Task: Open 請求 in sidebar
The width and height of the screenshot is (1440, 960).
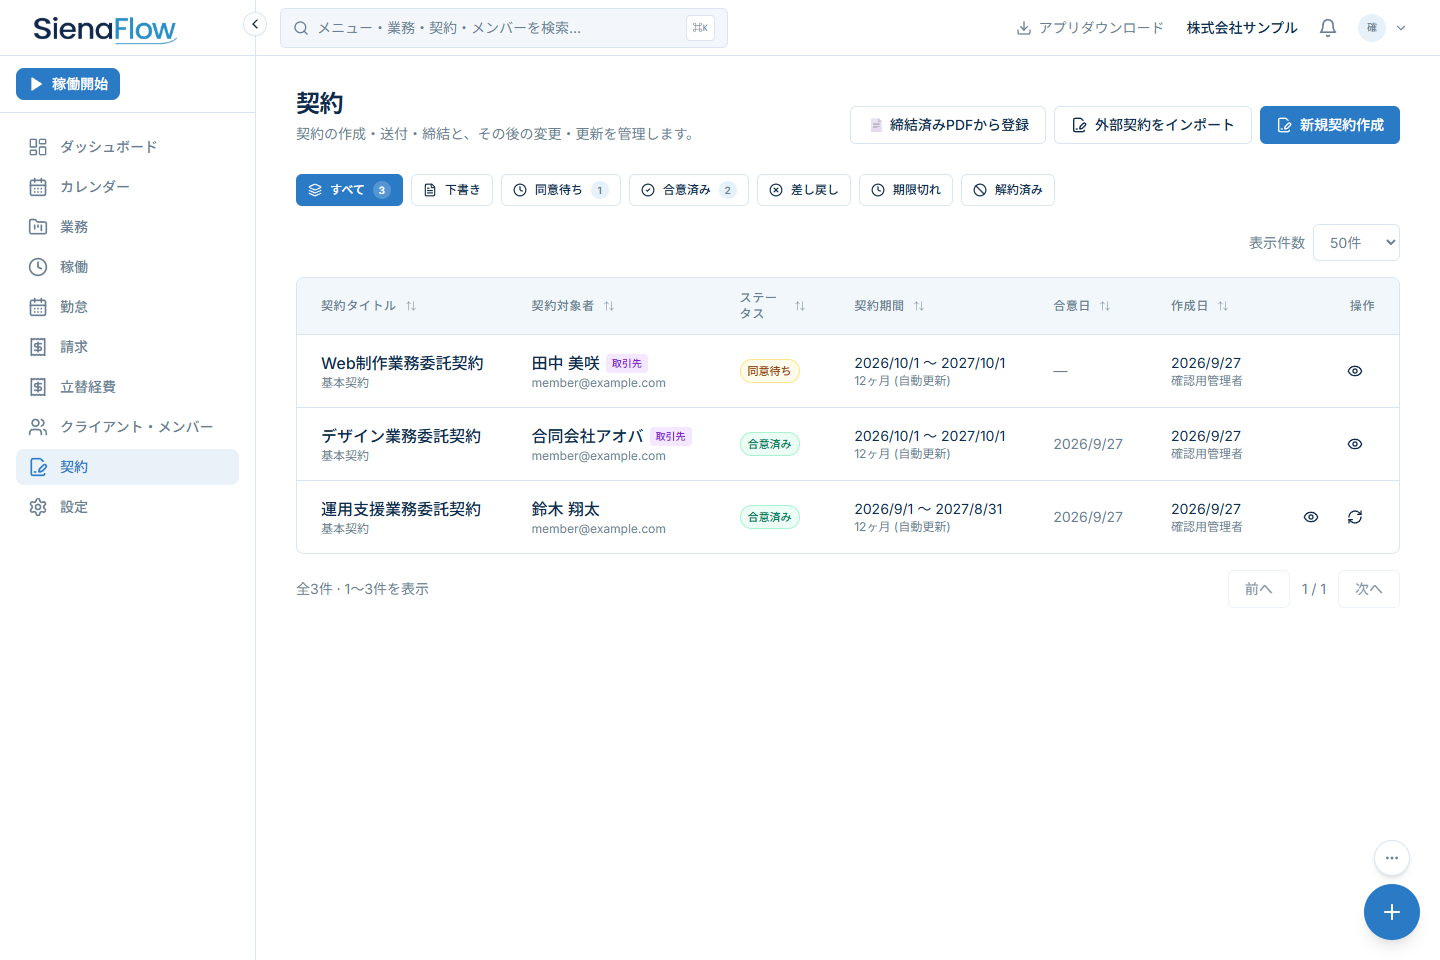Action: pyautogui.click(x=127, y=347)
